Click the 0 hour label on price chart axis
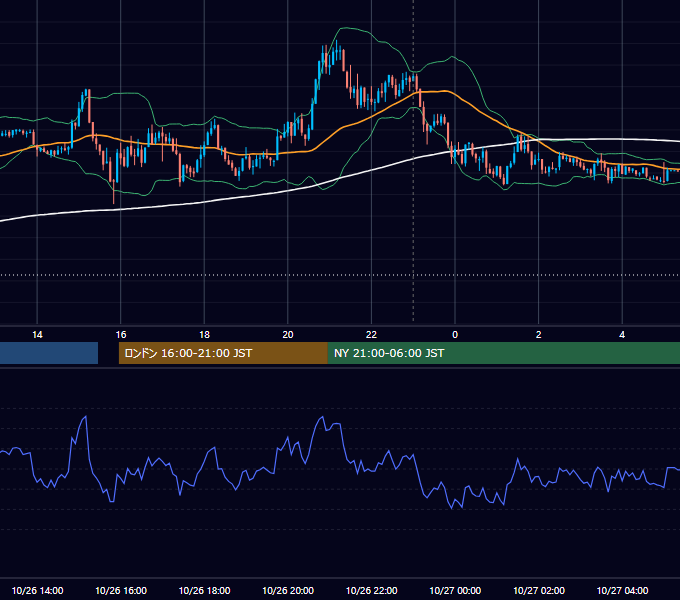The height and width of the screenshot is (600, 680). click(455, 335)
